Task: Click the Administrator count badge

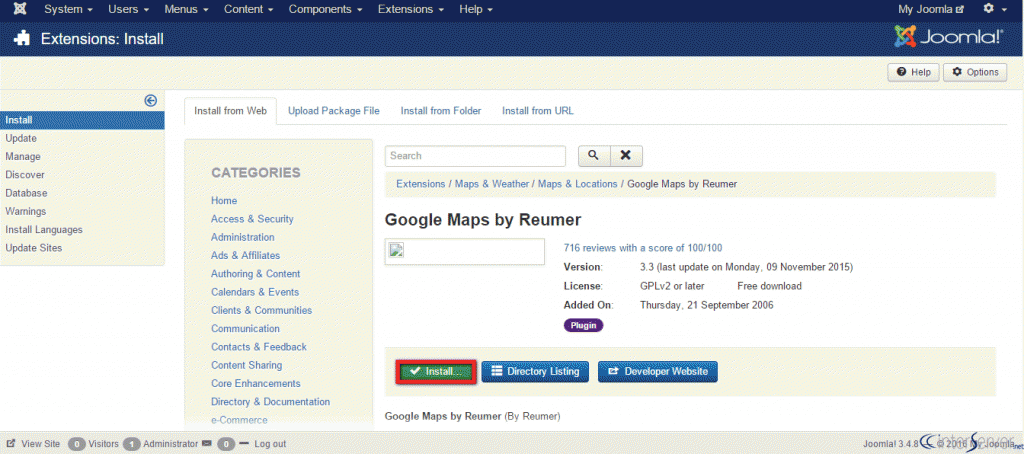Action: tap(131, 444)
